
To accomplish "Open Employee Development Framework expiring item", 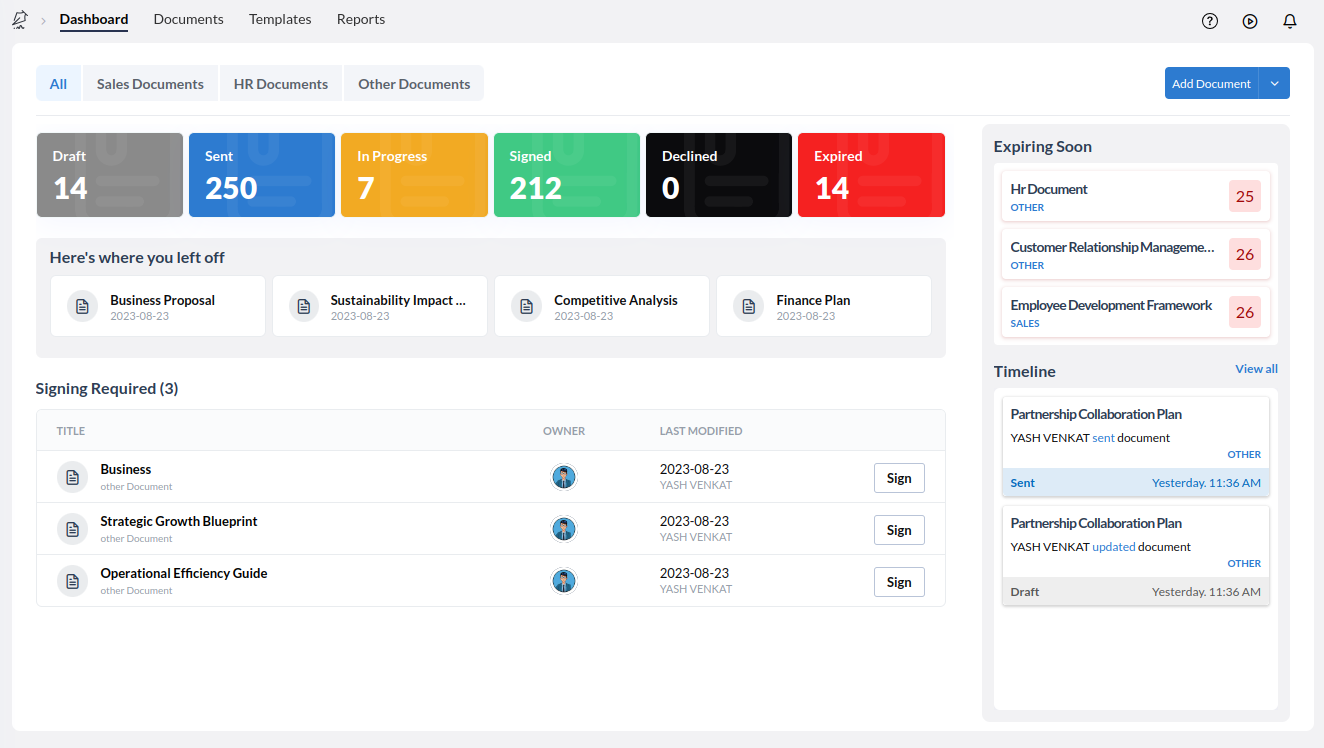I will pos(1136,312).
